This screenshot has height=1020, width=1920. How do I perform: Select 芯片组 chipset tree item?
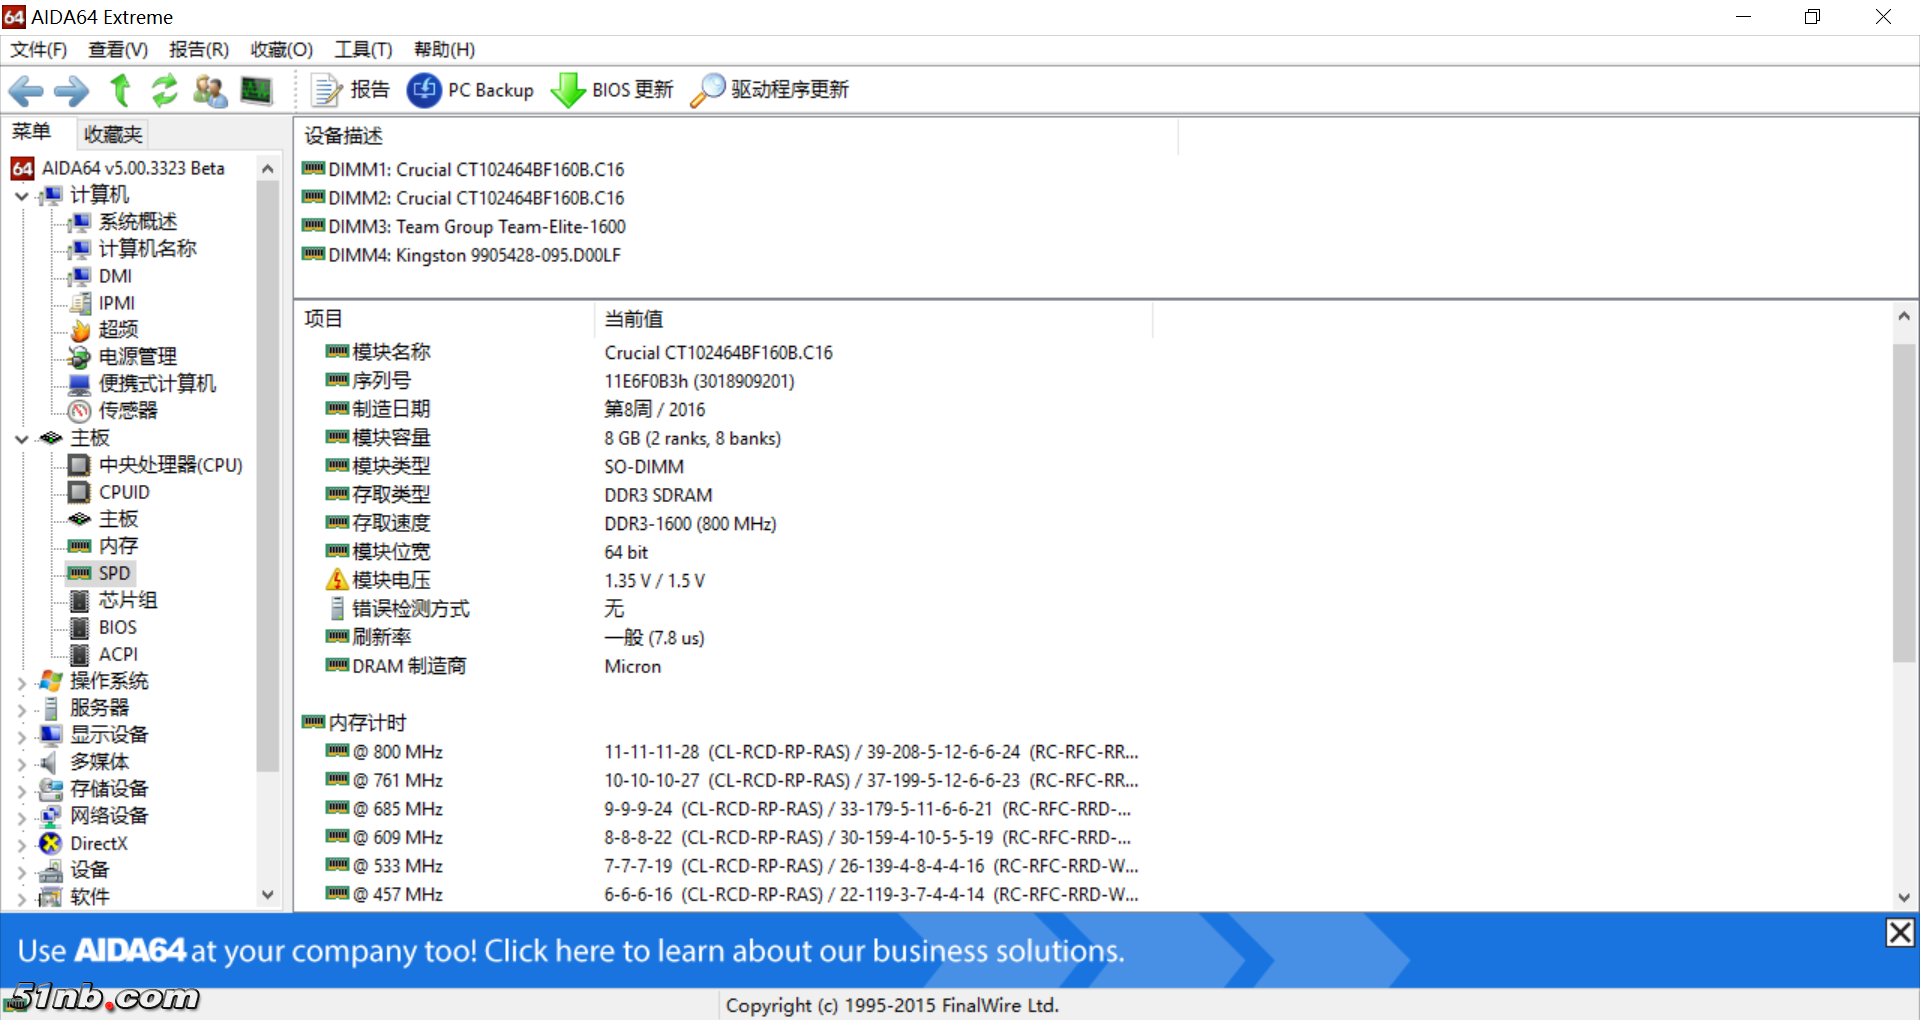click(x=127, y=600)
